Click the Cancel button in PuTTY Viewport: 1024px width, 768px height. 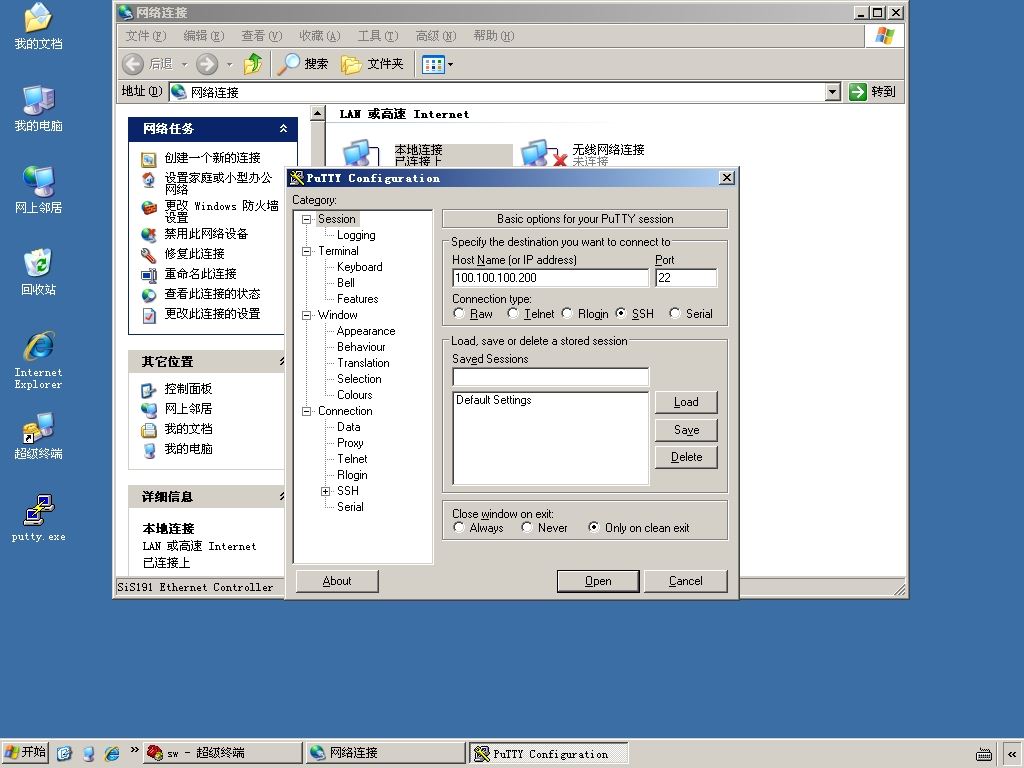686,581
